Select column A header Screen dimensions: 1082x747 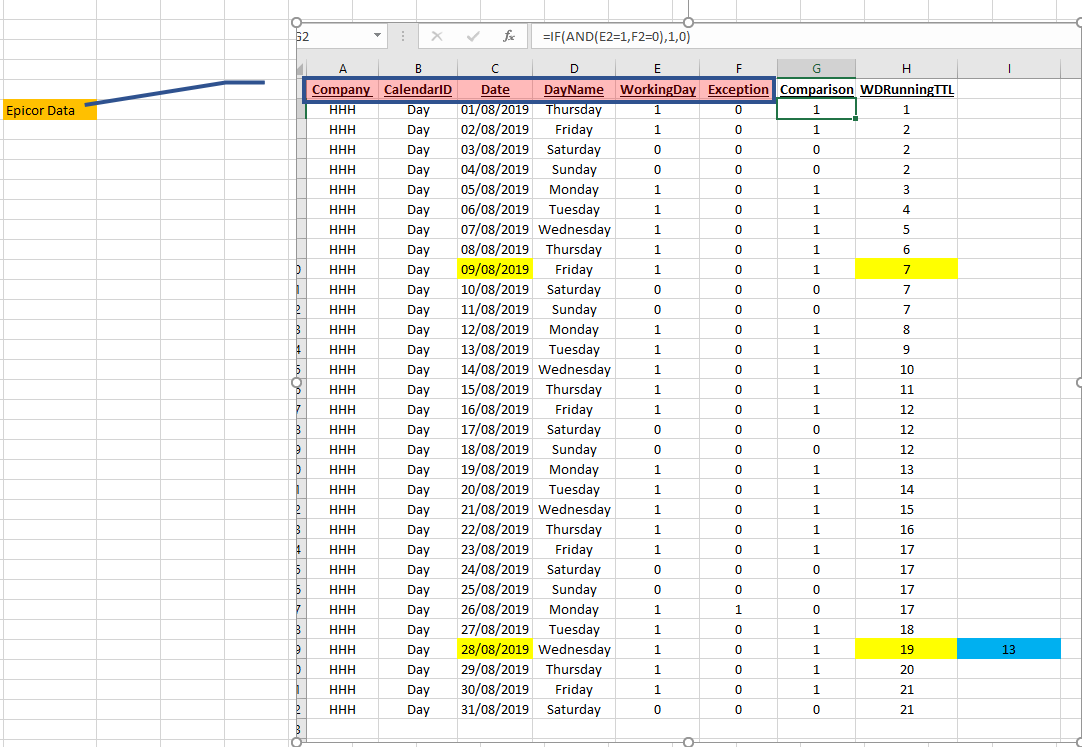342,68
